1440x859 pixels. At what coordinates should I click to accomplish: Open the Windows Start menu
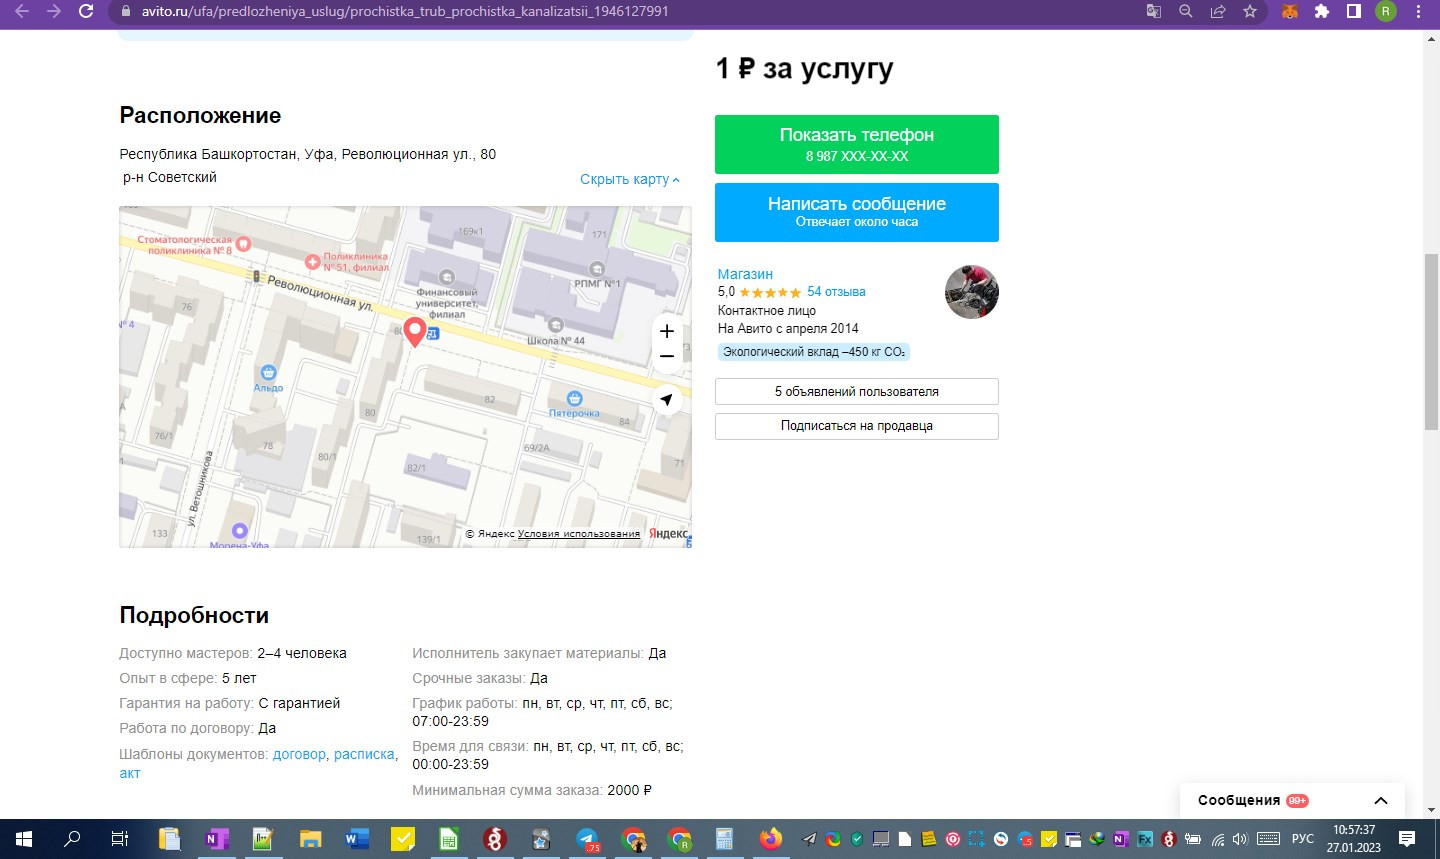tap(24, 839)
